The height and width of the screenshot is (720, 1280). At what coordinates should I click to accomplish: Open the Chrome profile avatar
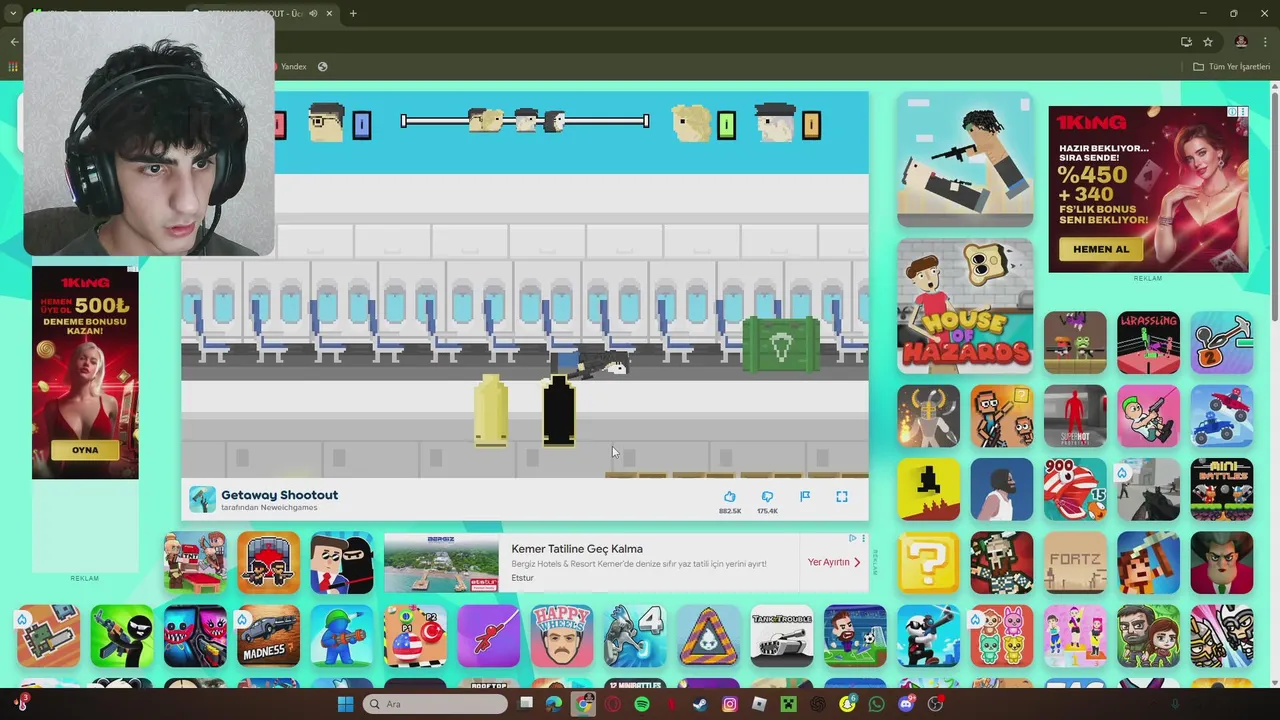(1241, 42)
